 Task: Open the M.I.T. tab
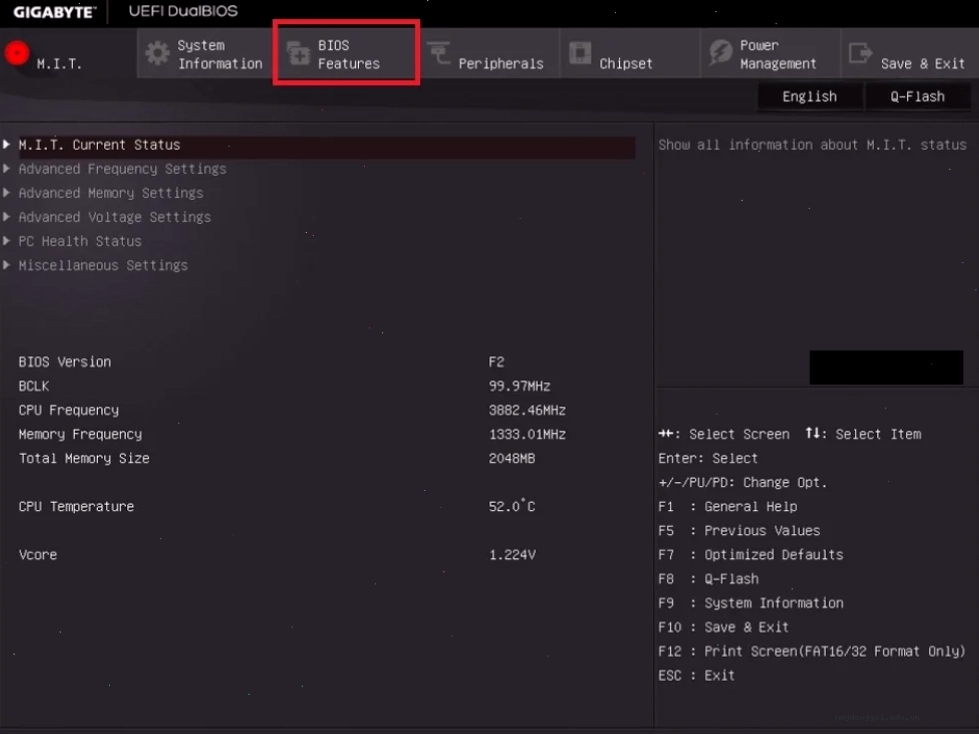coord(68,53)
